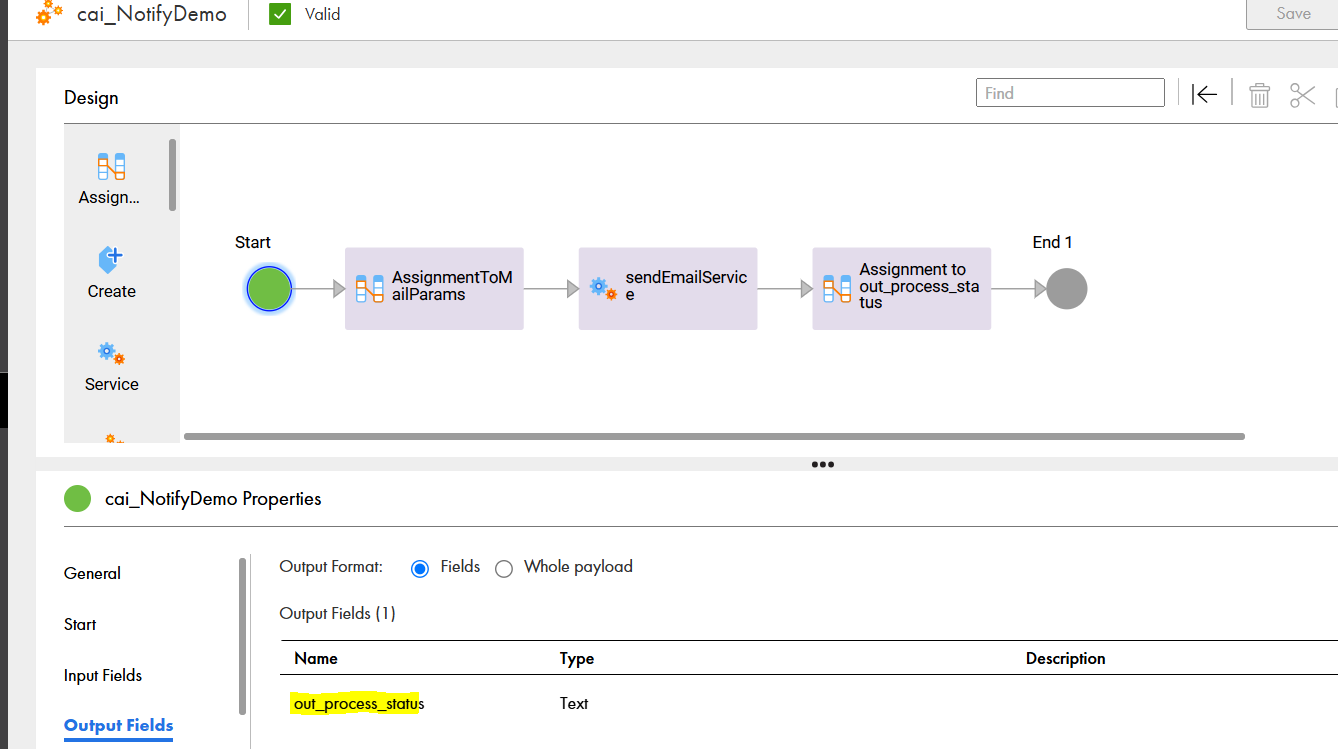Click the Save button
Viewport: 1338px width, 749px height.
[x=1292, y=14]
